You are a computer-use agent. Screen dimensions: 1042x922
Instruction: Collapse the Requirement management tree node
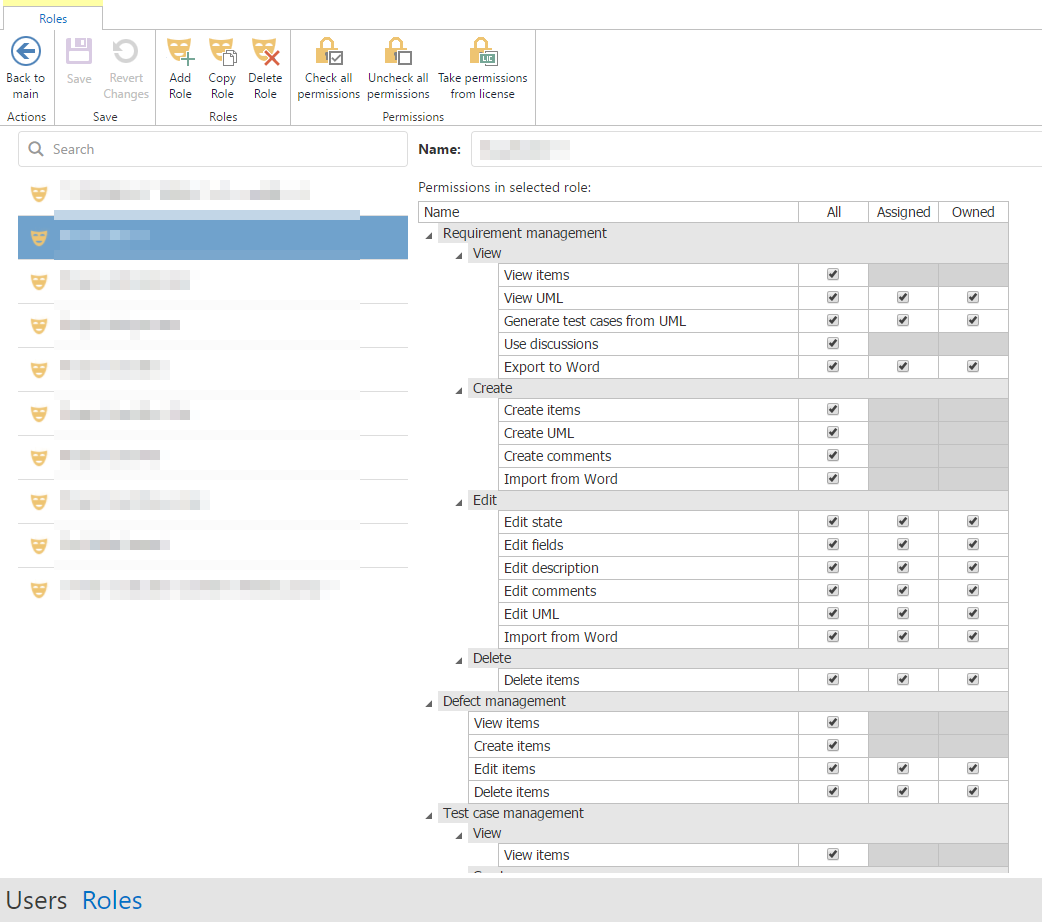point(430,234)
